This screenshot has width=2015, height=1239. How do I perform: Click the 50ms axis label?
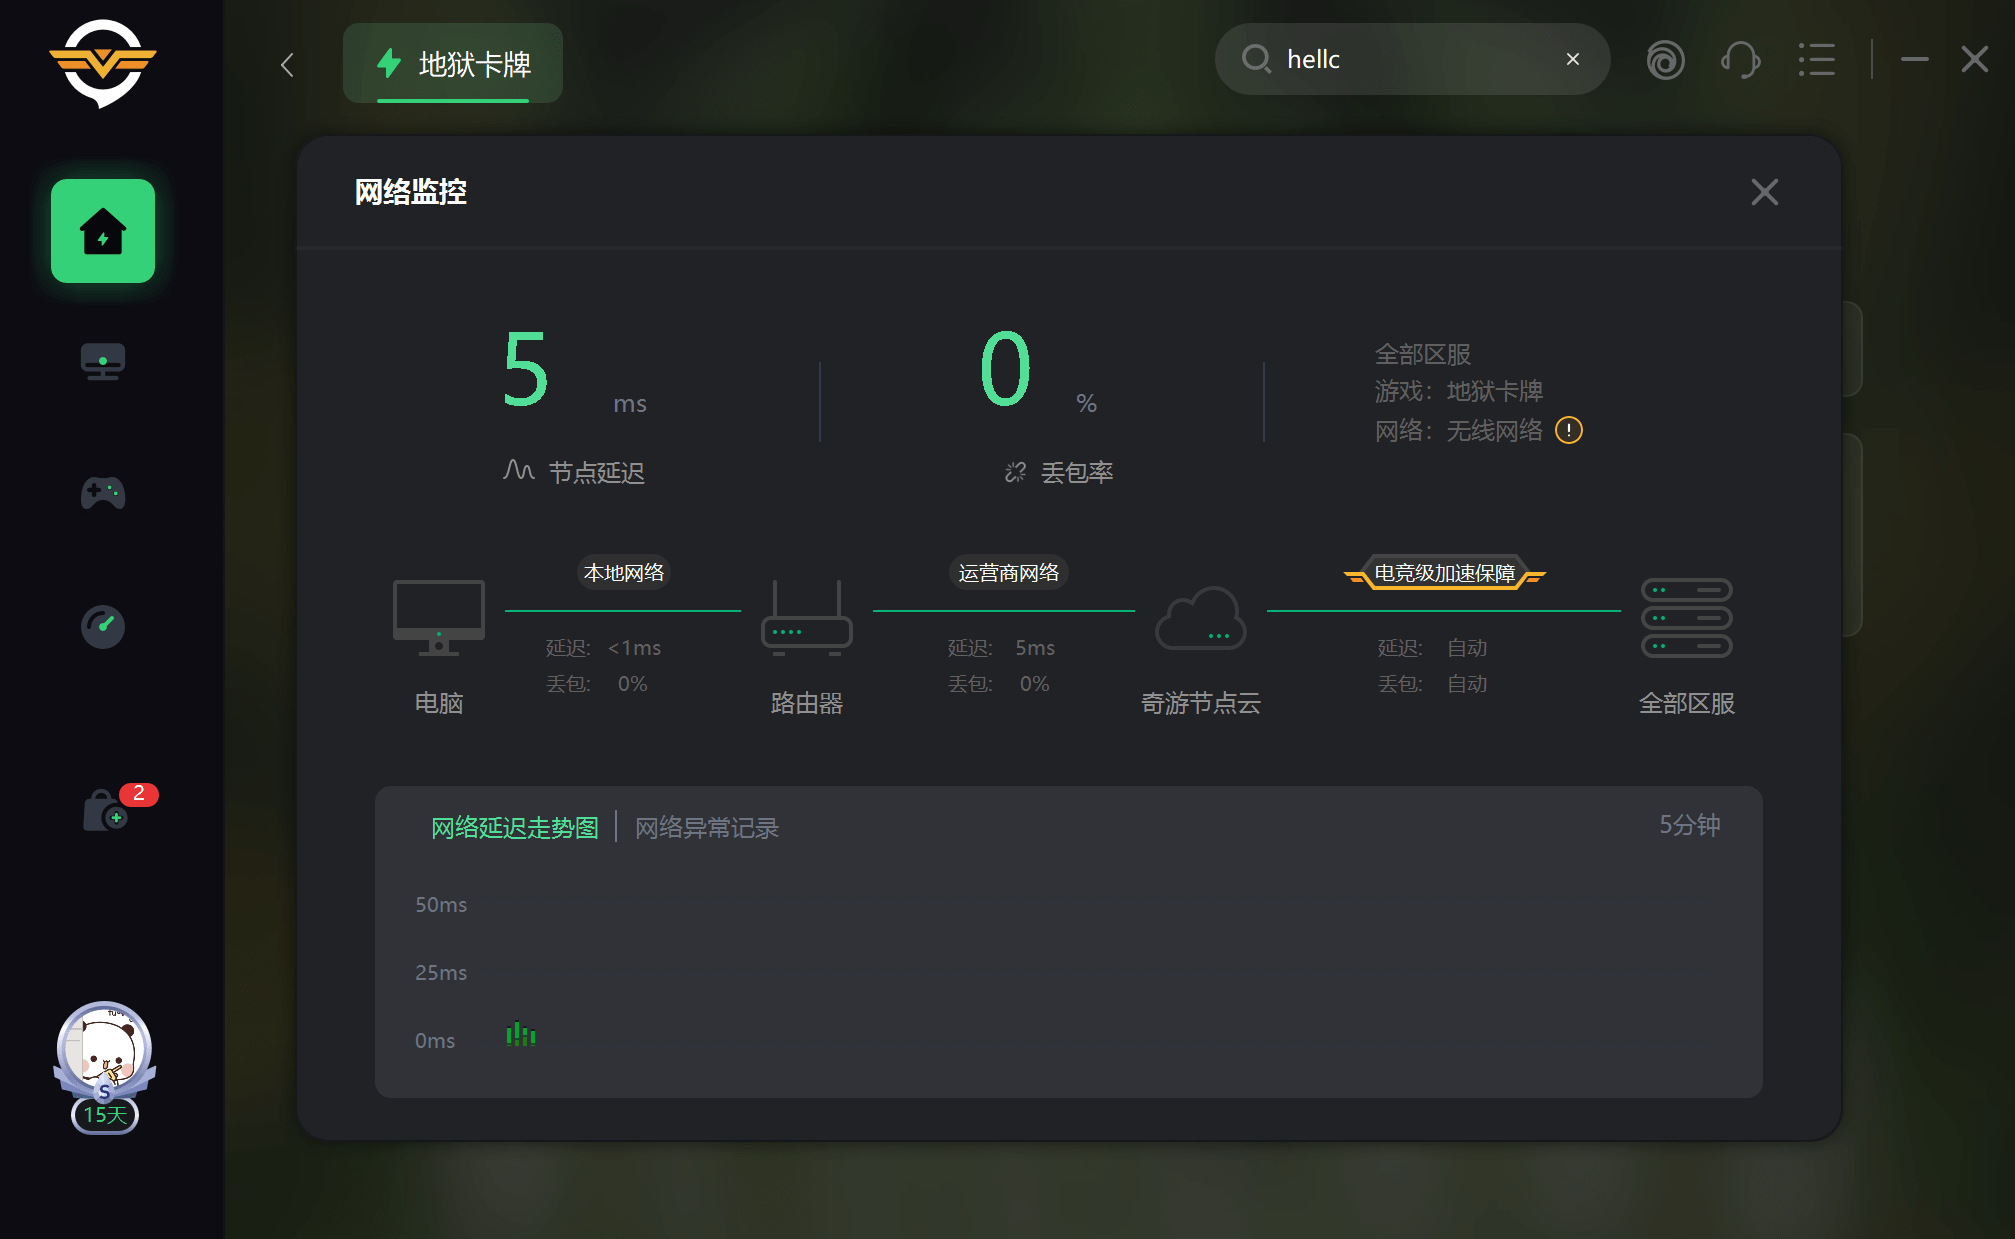click(x=441, y=904)
